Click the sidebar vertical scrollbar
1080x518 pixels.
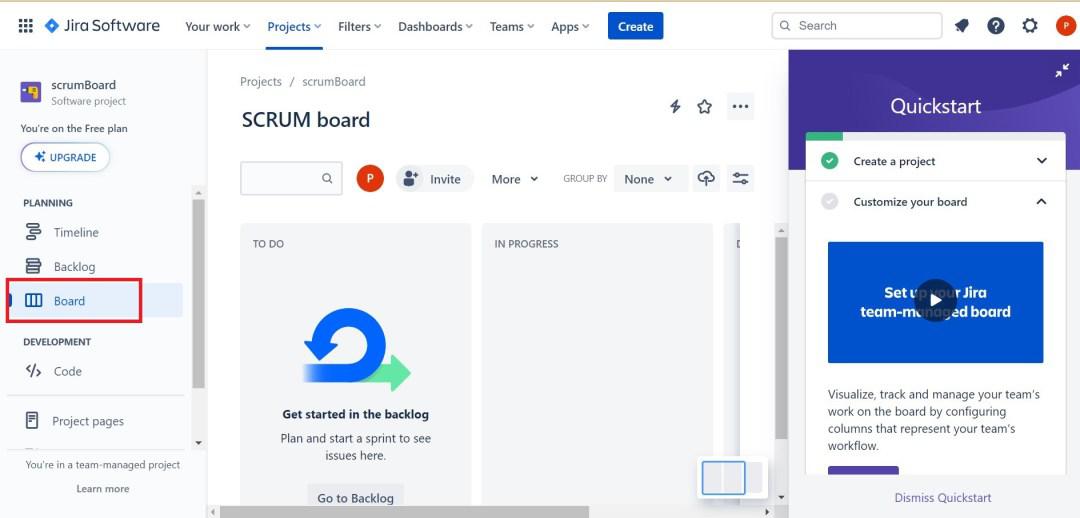198,294
